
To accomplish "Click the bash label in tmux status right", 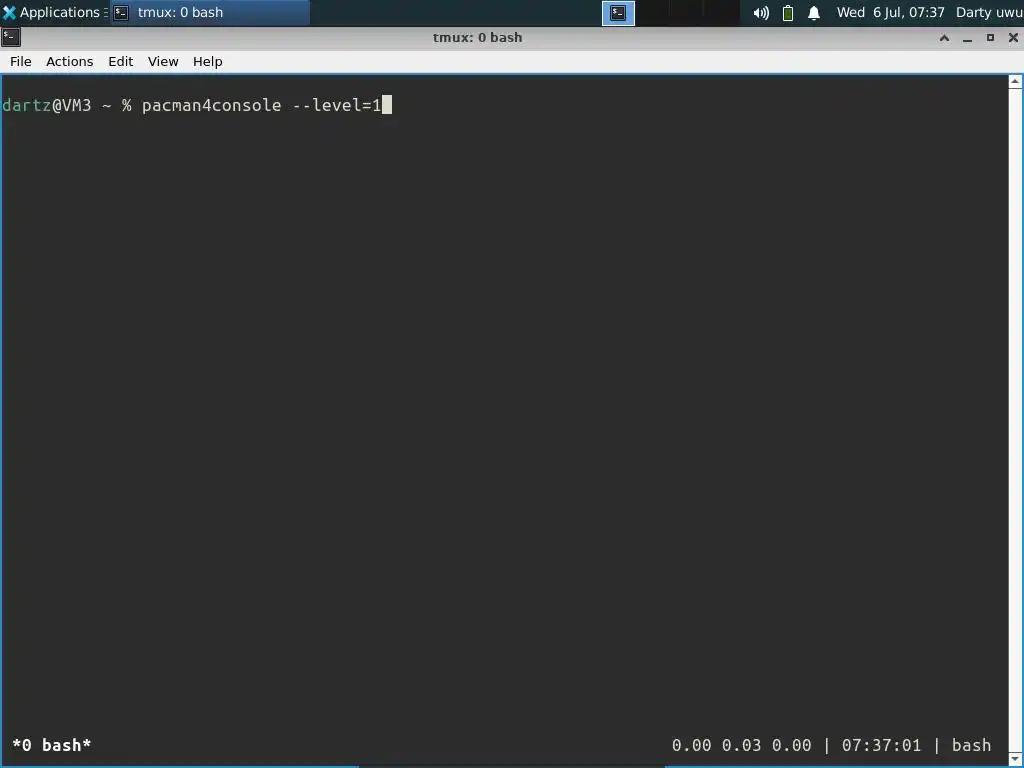I will pyautogui.click(x=971, y=745).
